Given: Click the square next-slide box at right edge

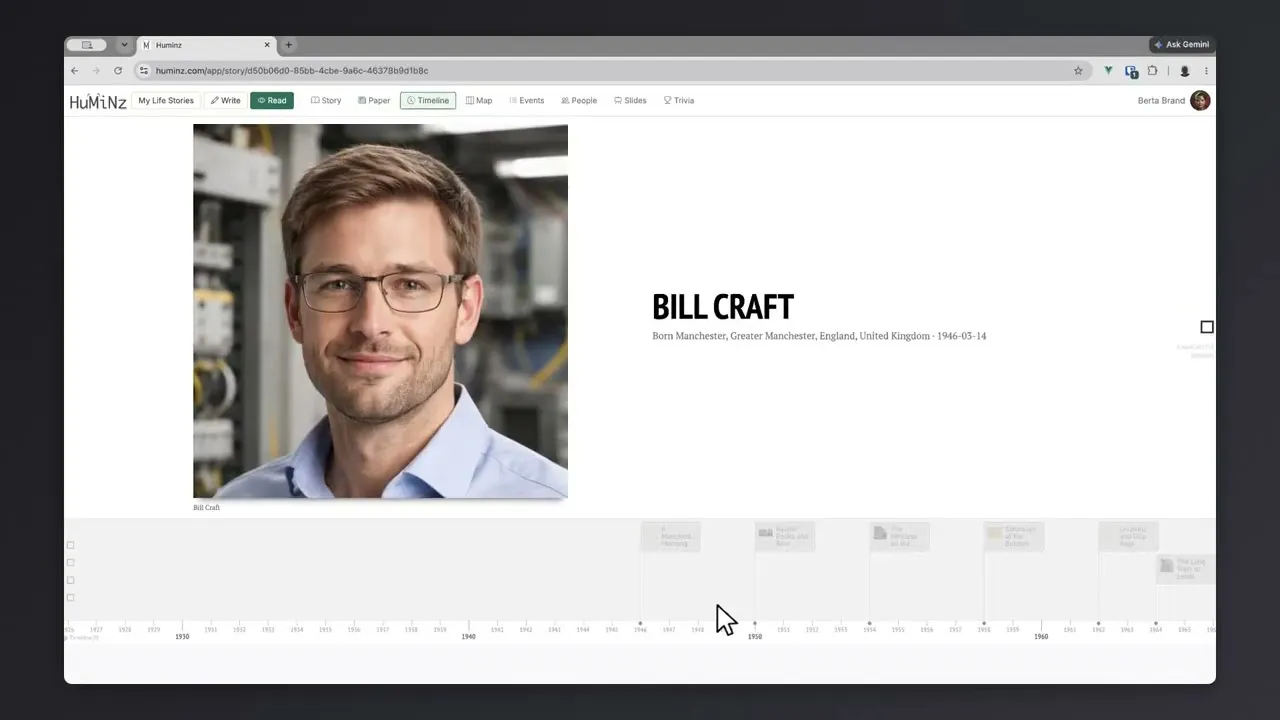Looking at the screenshot, I should (x=1207, y=327).
